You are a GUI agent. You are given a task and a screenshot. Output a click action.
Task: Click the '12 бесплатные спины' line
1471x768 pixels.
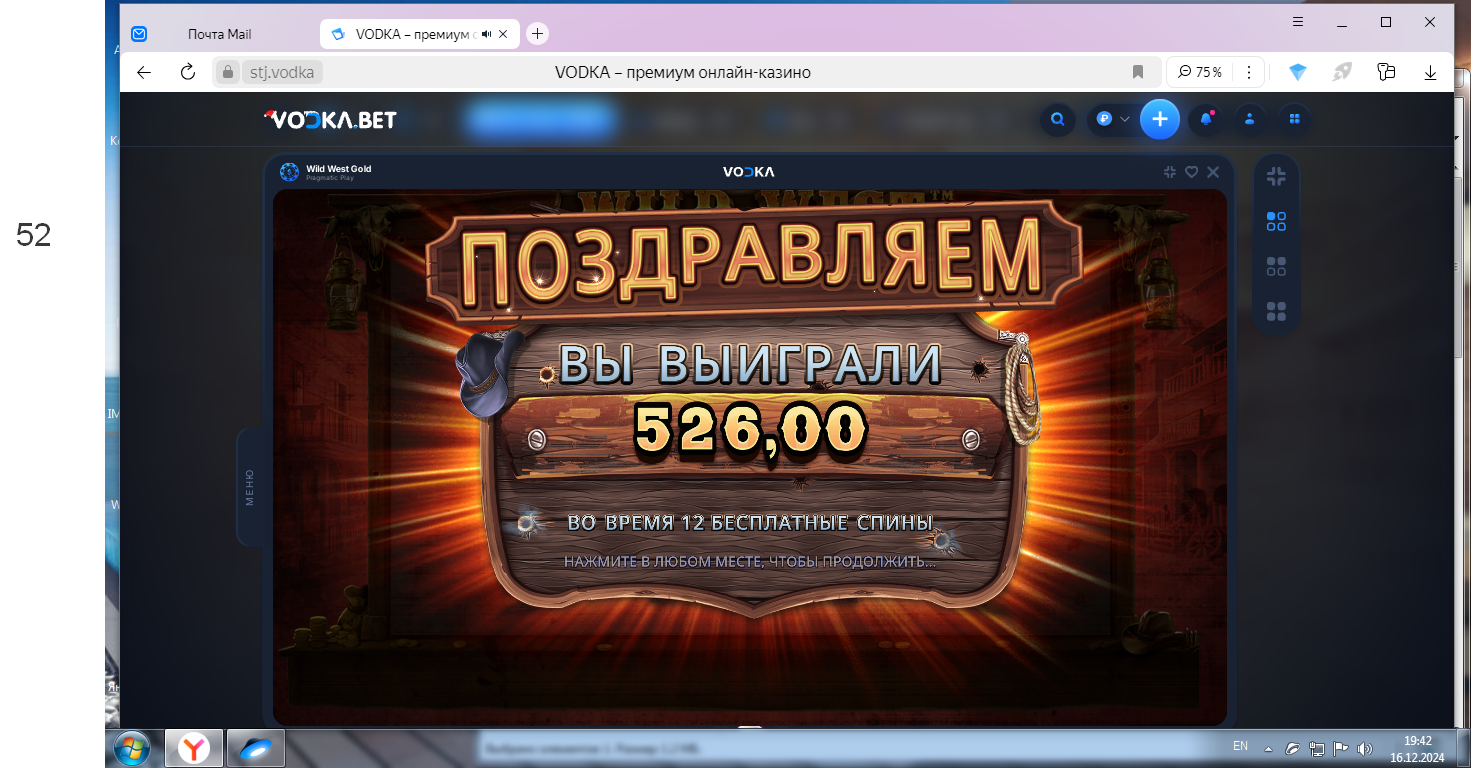[750, 523]
